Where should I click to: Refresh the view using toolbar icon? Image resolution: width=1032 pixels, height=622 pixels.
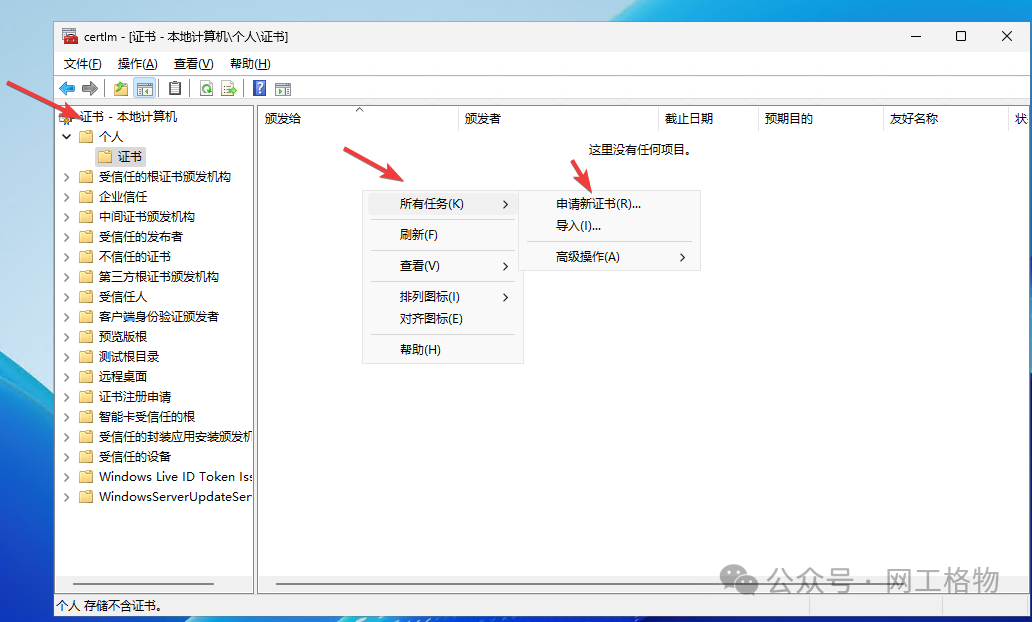click(206, 88)
